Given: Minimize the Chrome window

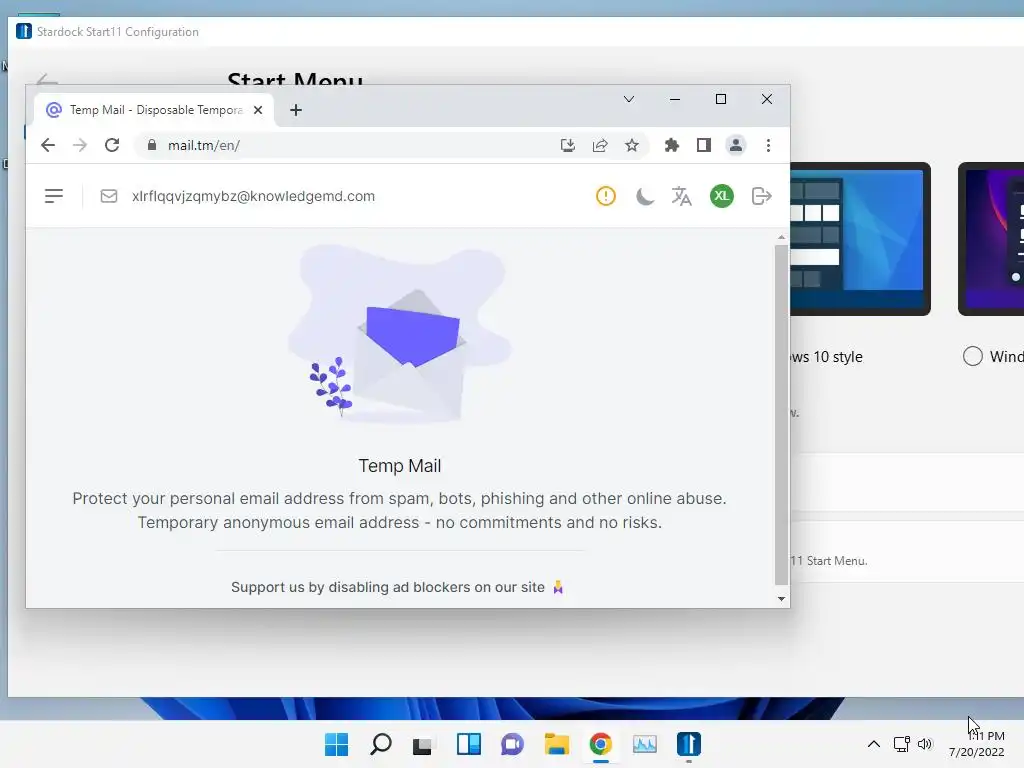Looking at the screenshot, I should (675, 99).
